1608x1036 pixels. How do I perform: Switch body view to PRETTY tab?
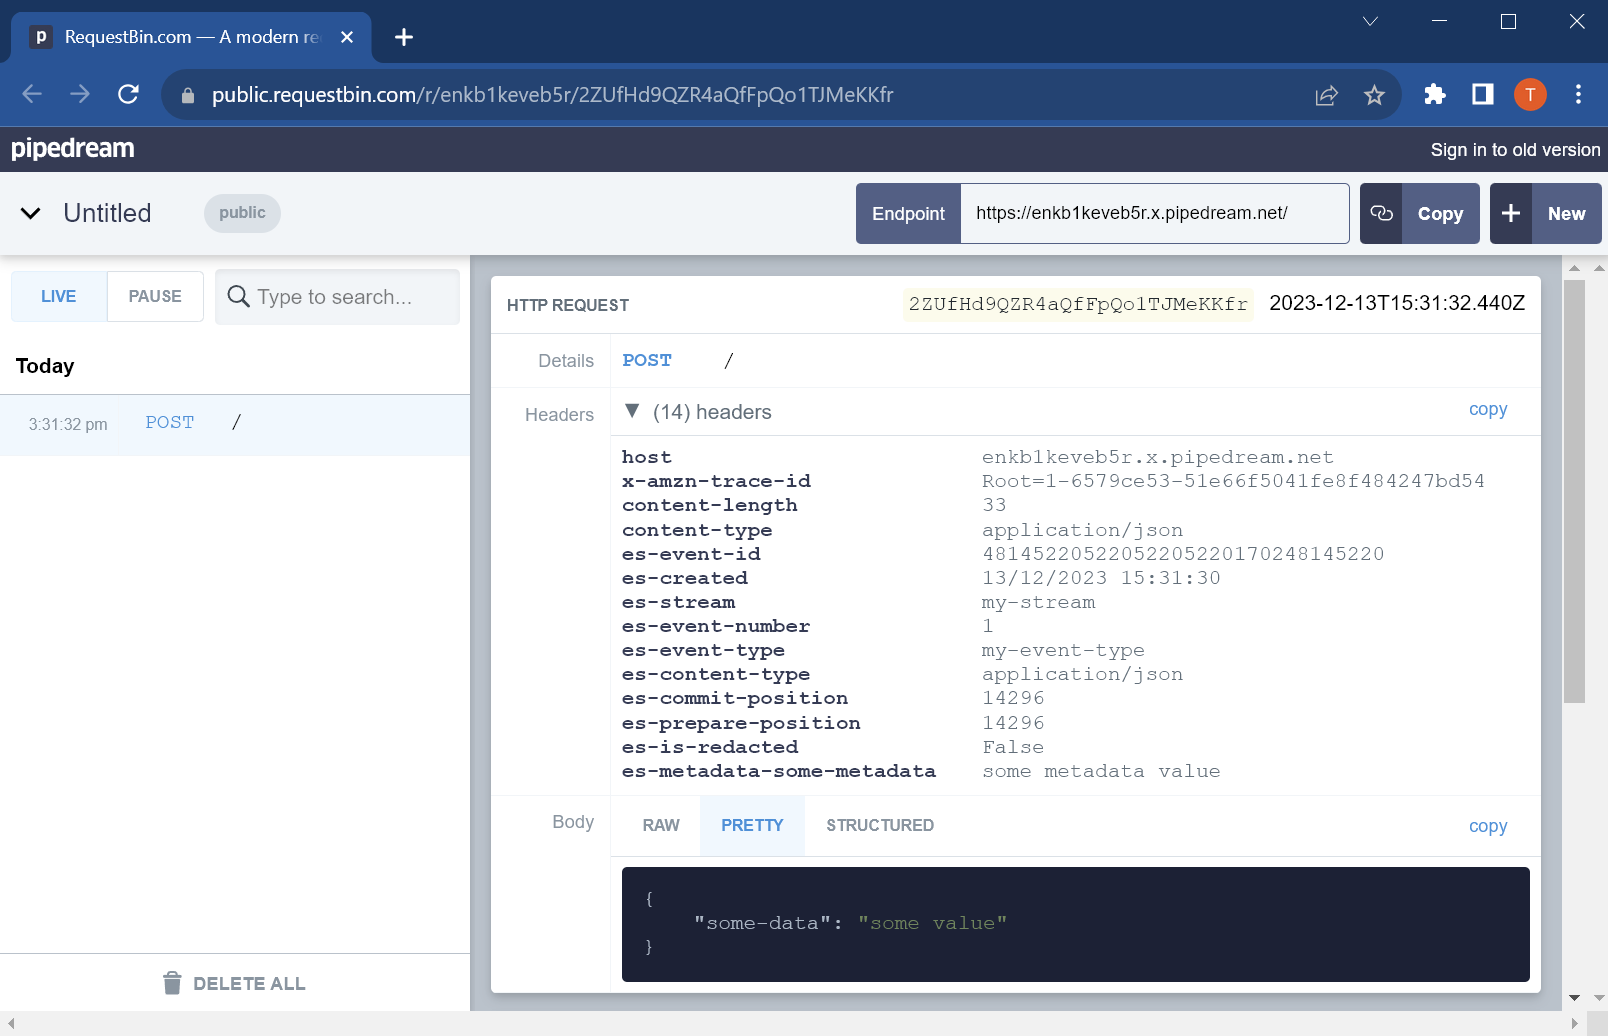click(752, 825)
